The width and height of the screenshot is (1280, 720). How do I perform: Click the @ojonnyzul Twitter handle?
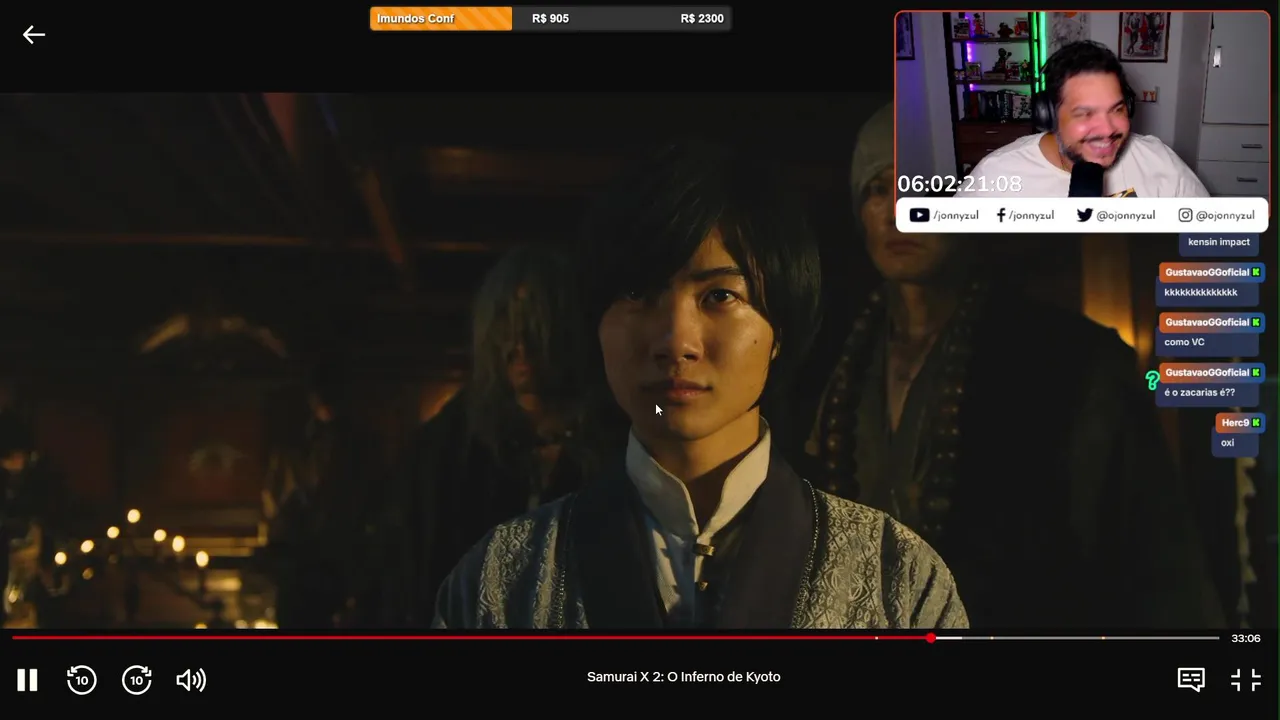[1125, 215]
